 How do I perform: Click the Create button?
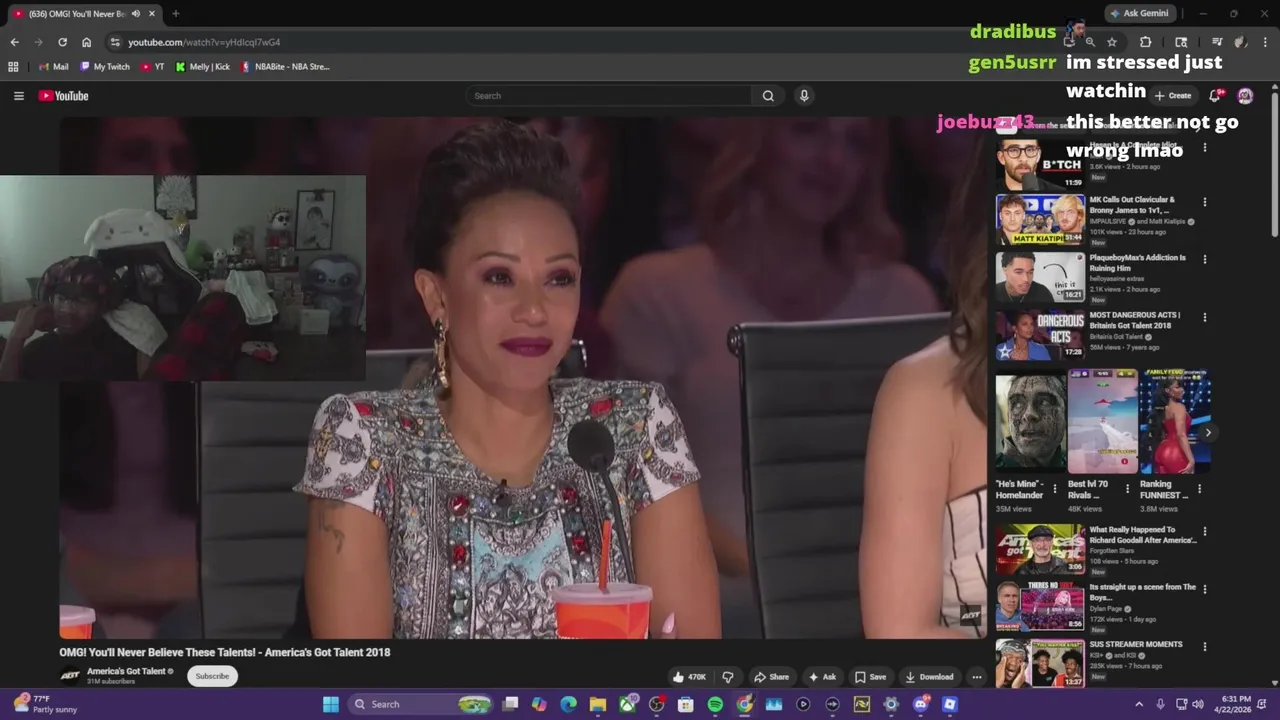(1173, 96)
